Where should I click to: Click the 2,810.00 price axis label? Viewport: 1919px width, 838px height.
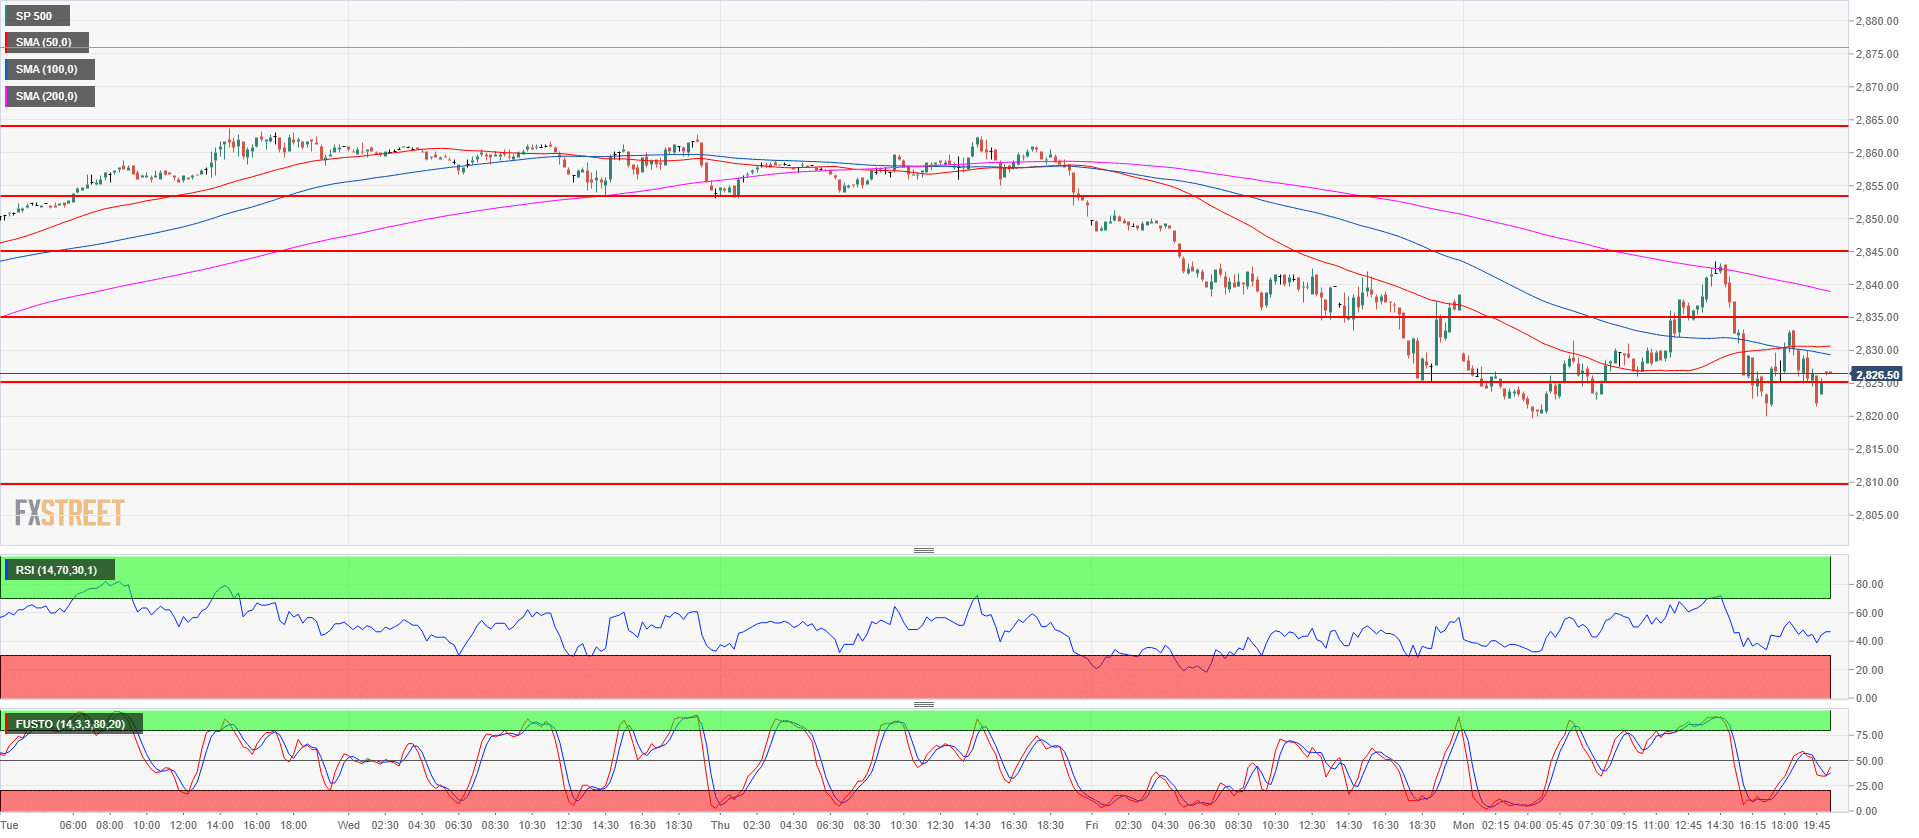1876,482
